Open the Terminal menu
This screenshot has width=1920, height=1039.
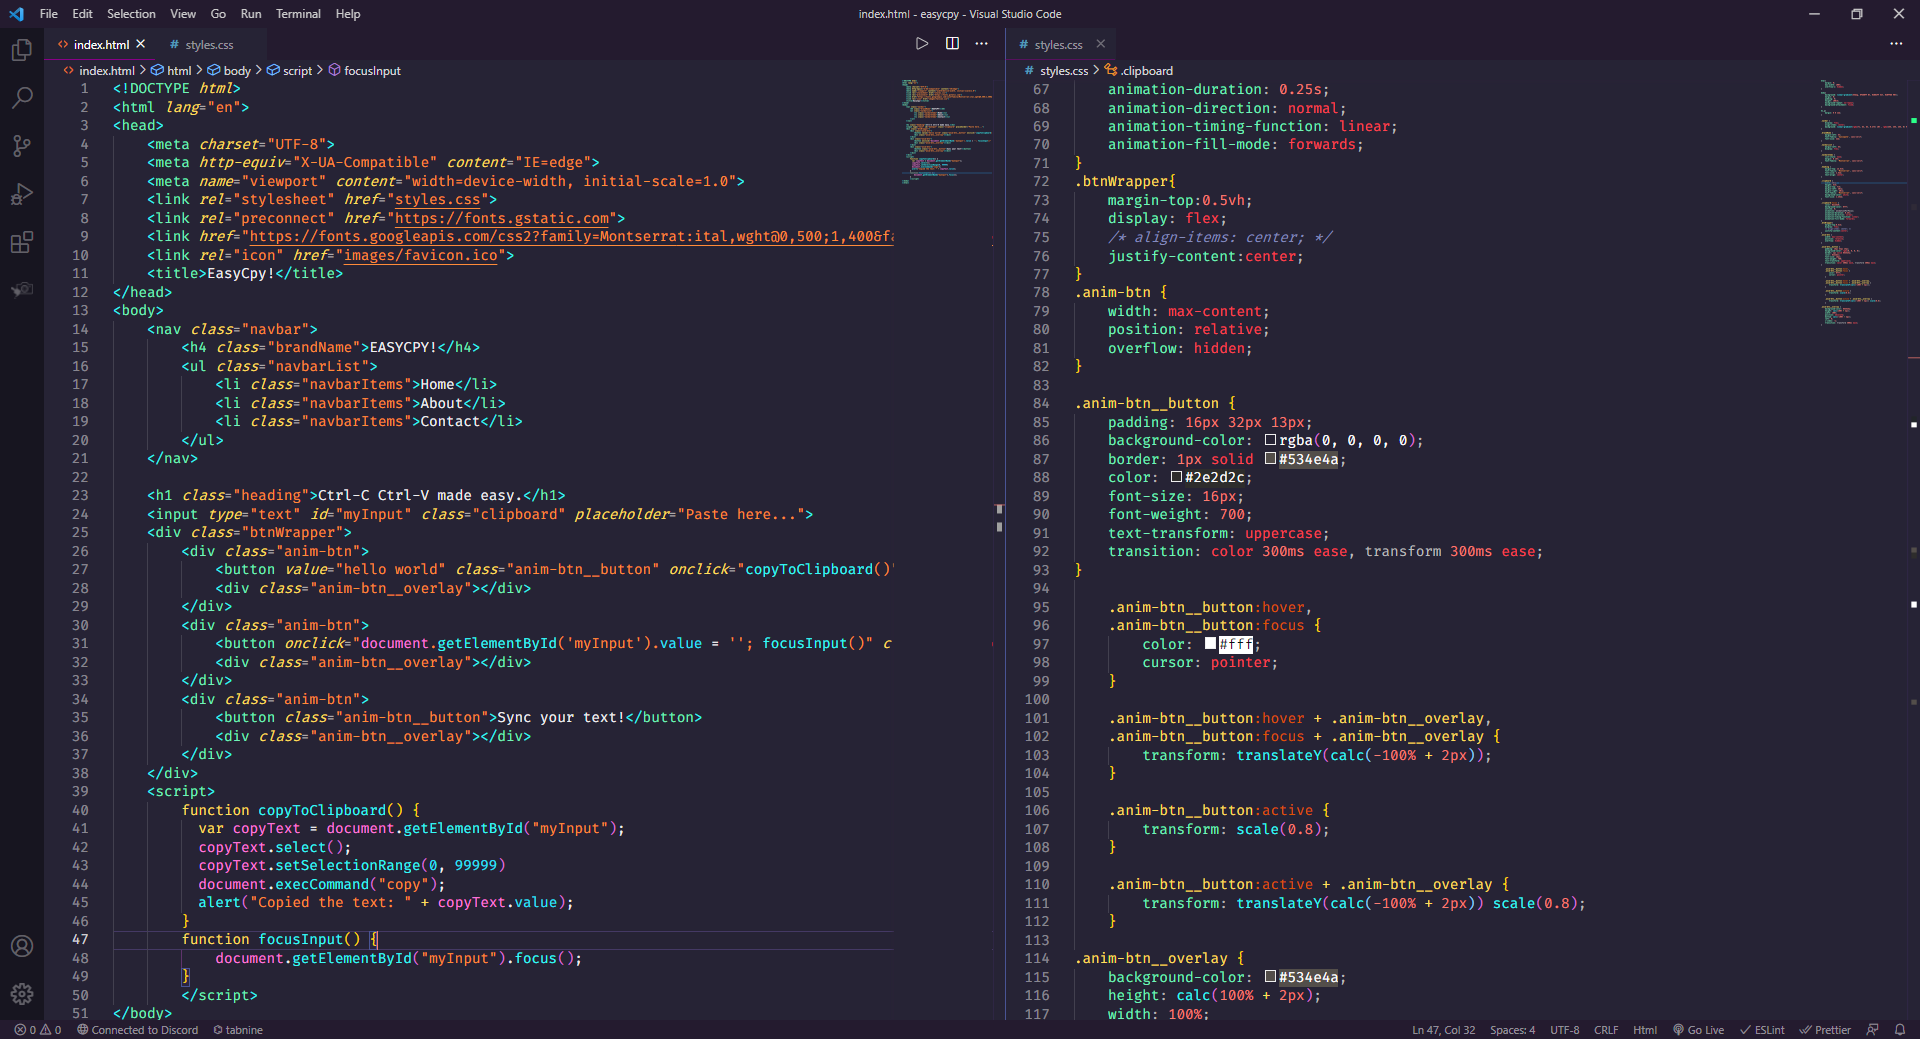(298, 14)
